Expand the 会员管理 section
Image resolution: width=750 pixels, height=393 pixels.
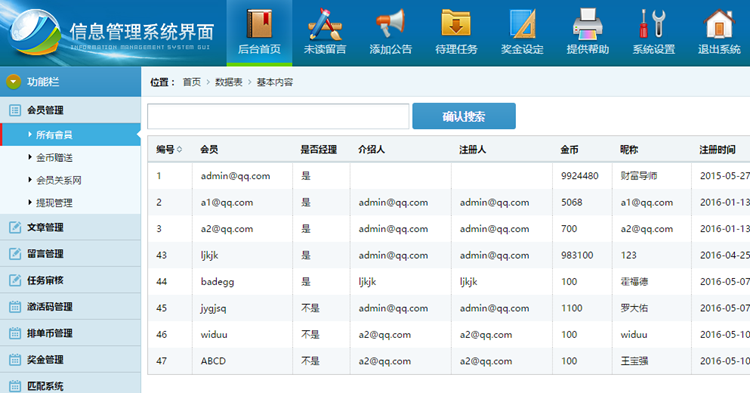[70, 110]
